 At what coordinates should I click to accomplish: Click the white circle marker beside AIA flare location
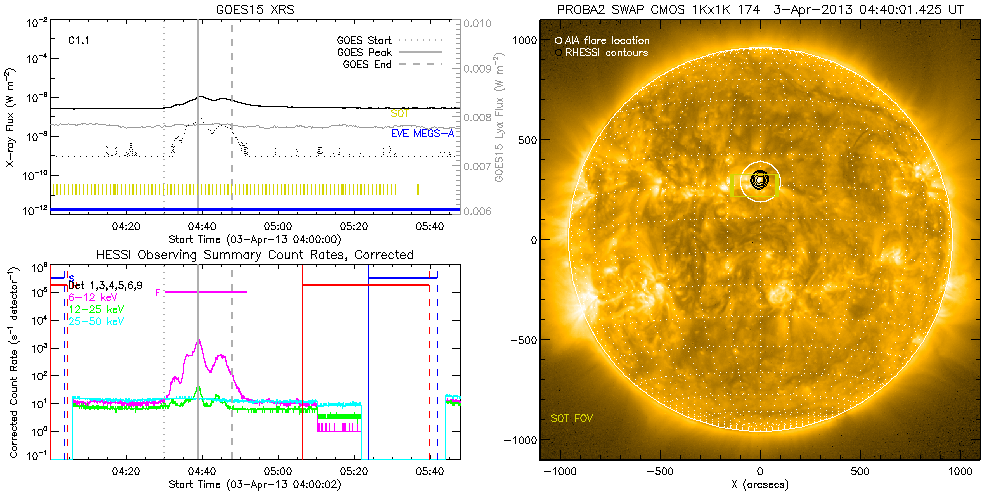(559, 41)
